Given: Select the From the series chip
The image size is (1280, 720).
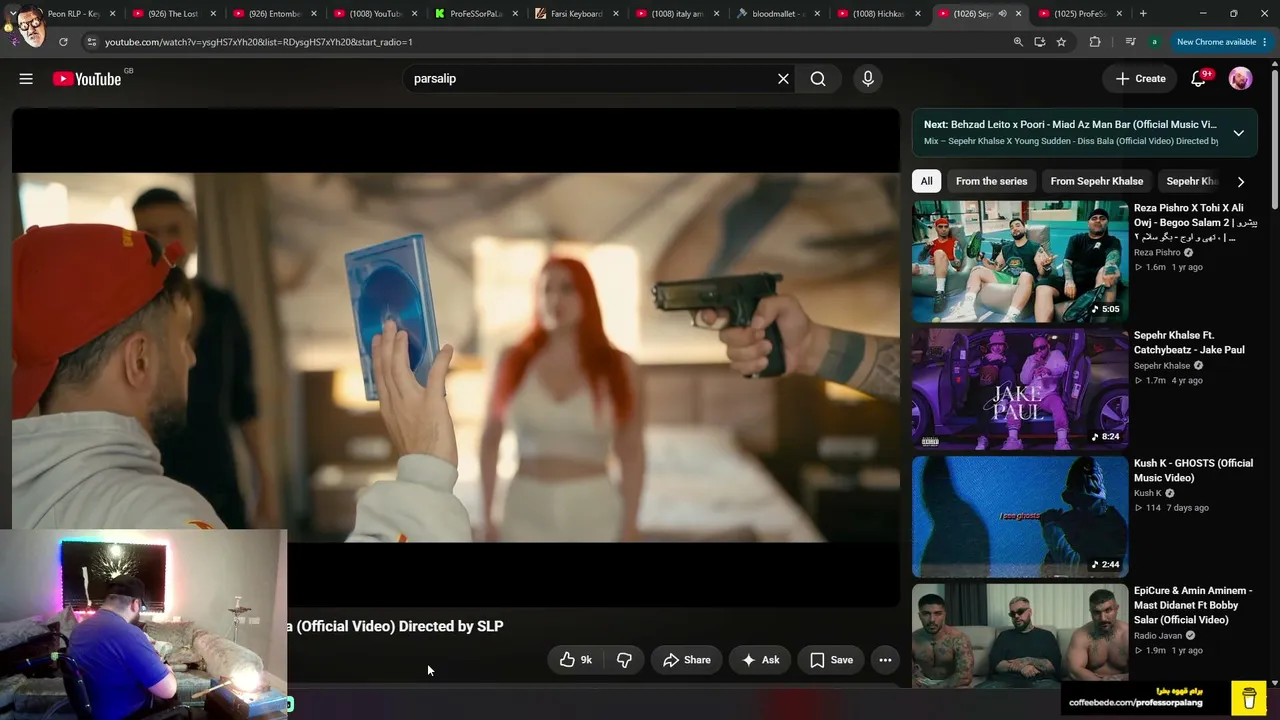Looking at the screenshot, I should [x=991, y=181].
